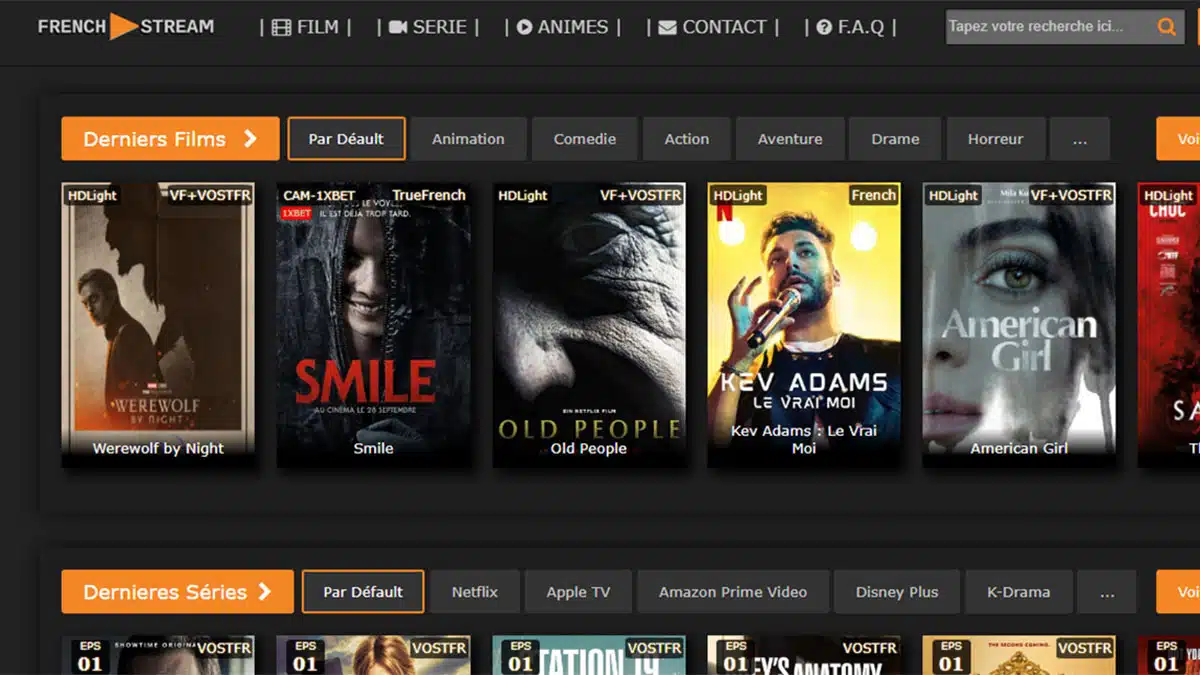
Task: Open the Dernieres Séries section
Action: (x=177, y=592)
